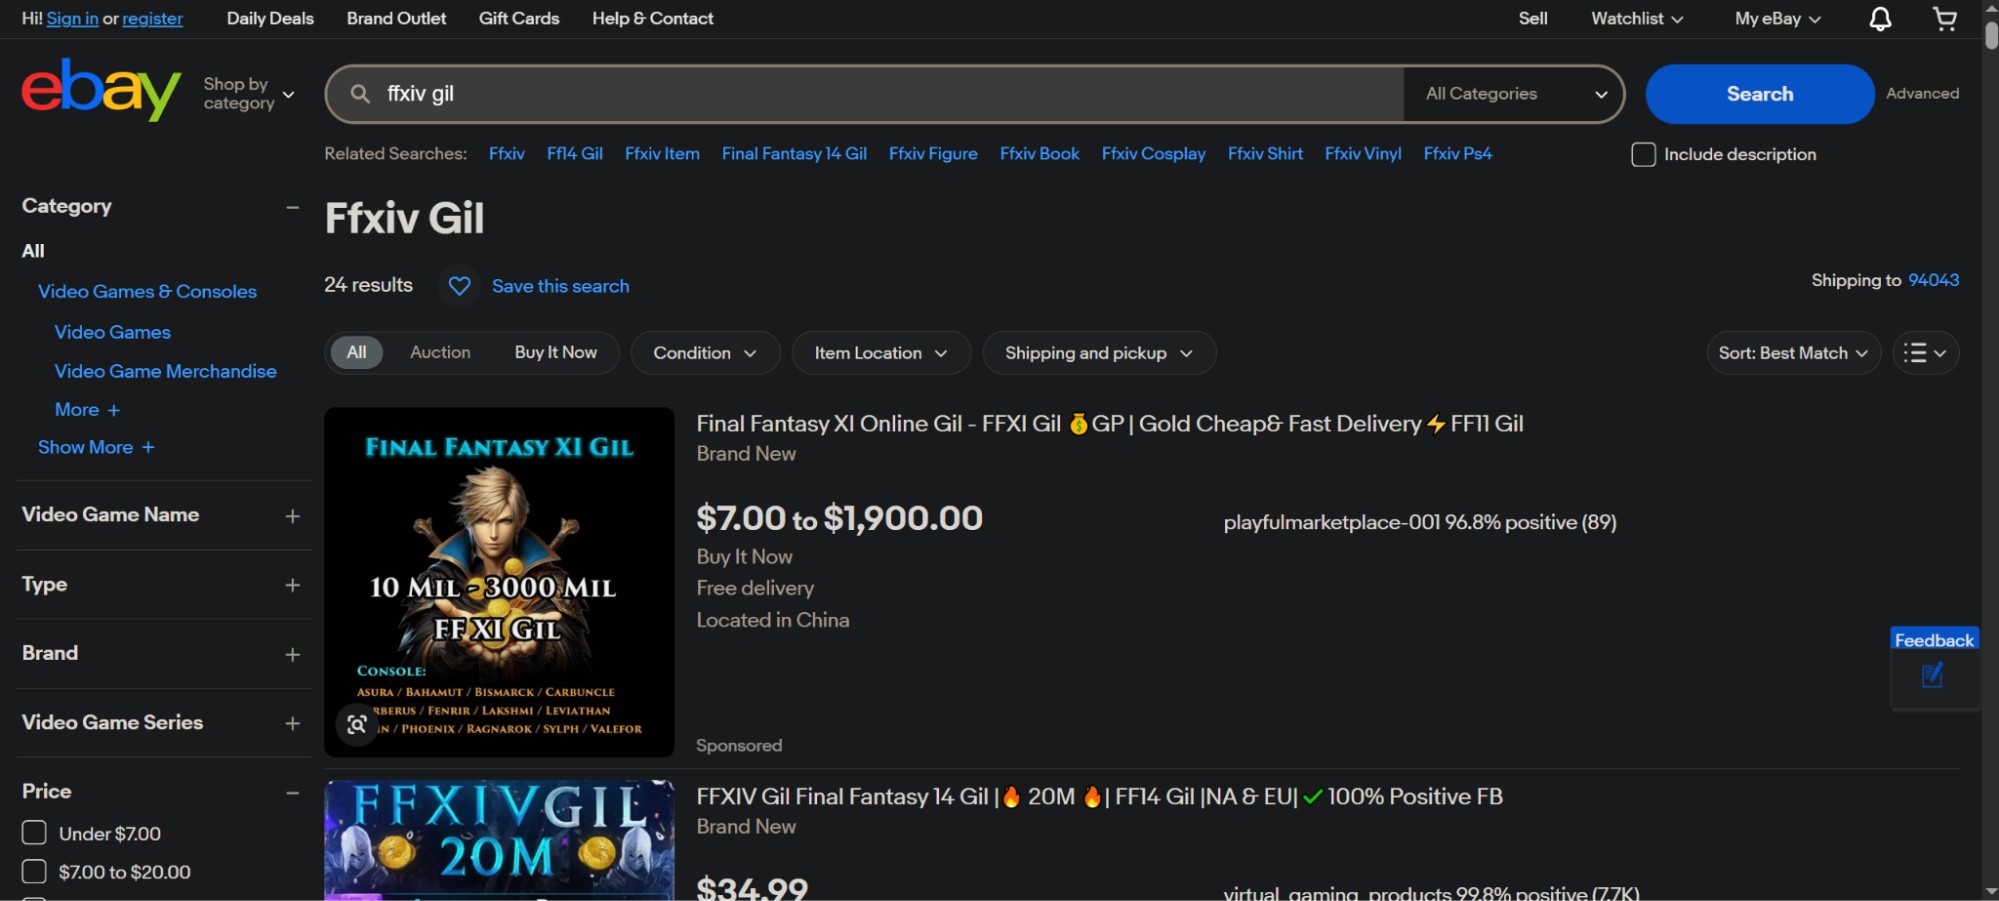Click the ffxiv gil search input field
1999x901 pixels.
[x=880, y=94]
